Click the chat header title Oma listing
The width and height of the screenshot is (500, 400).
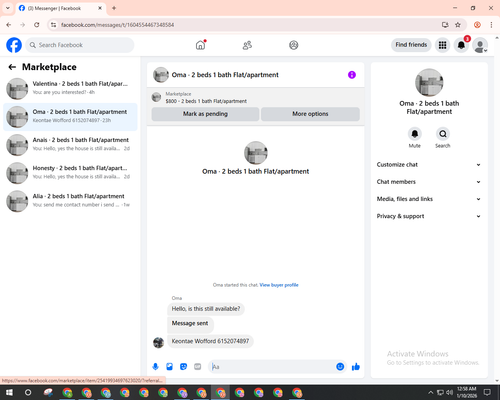coord(225,75)
